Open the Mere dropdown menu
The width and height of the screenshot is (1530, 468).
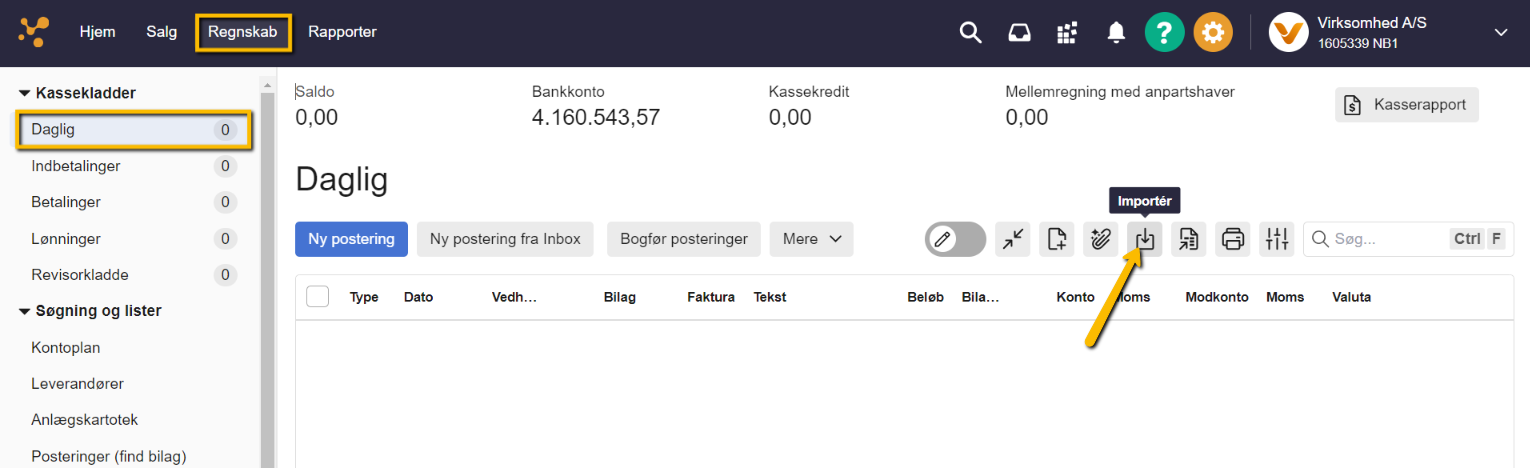click(x=811, y=239)
